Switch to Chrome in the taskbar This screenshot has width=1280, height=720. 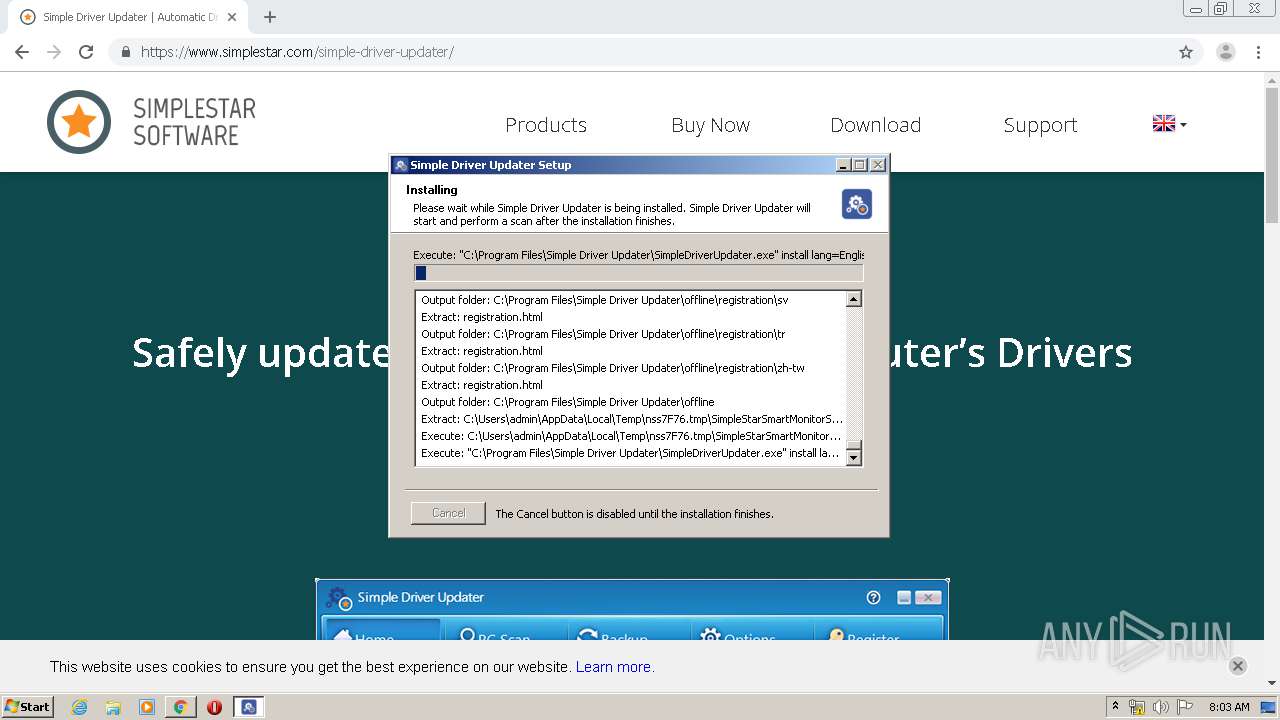180,707
